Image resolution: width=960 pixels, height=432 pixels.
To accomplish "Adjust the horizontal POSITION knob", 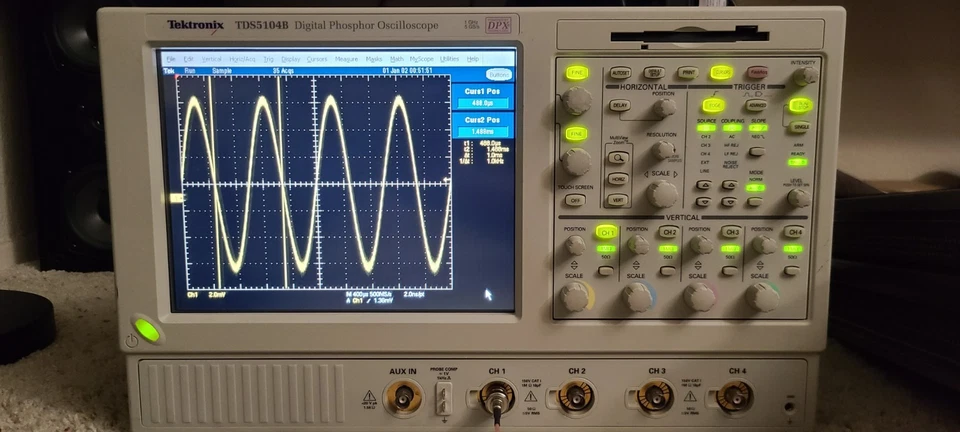I will tap(664, 108).
